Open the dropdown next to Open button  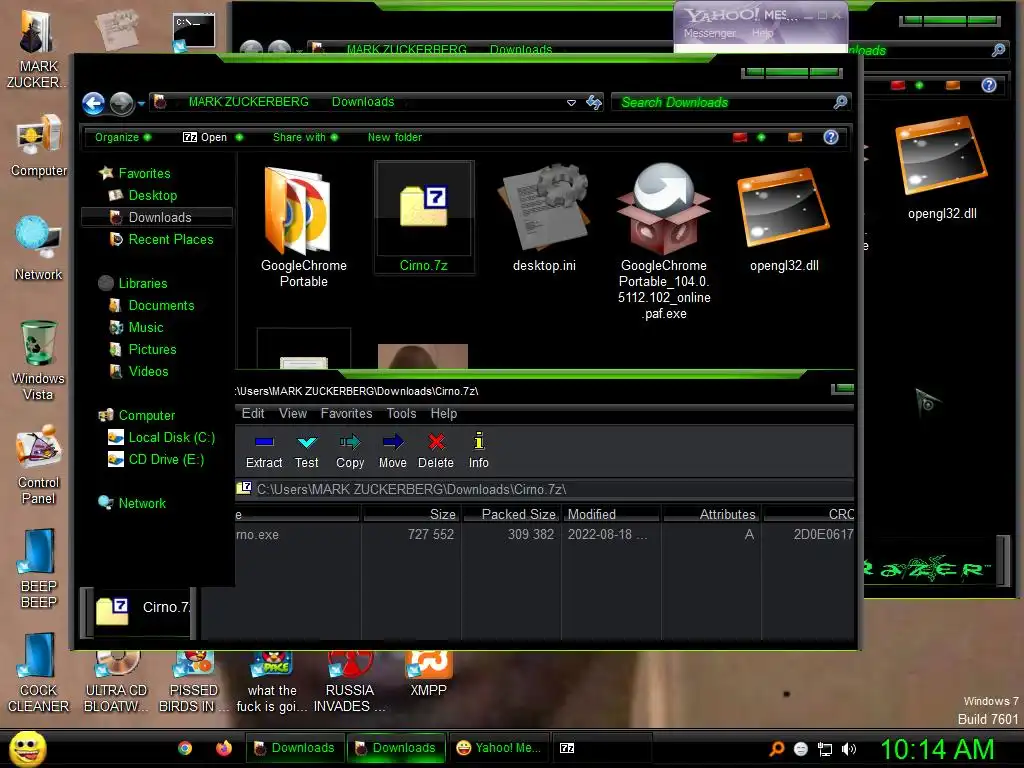tap(239, 137)
